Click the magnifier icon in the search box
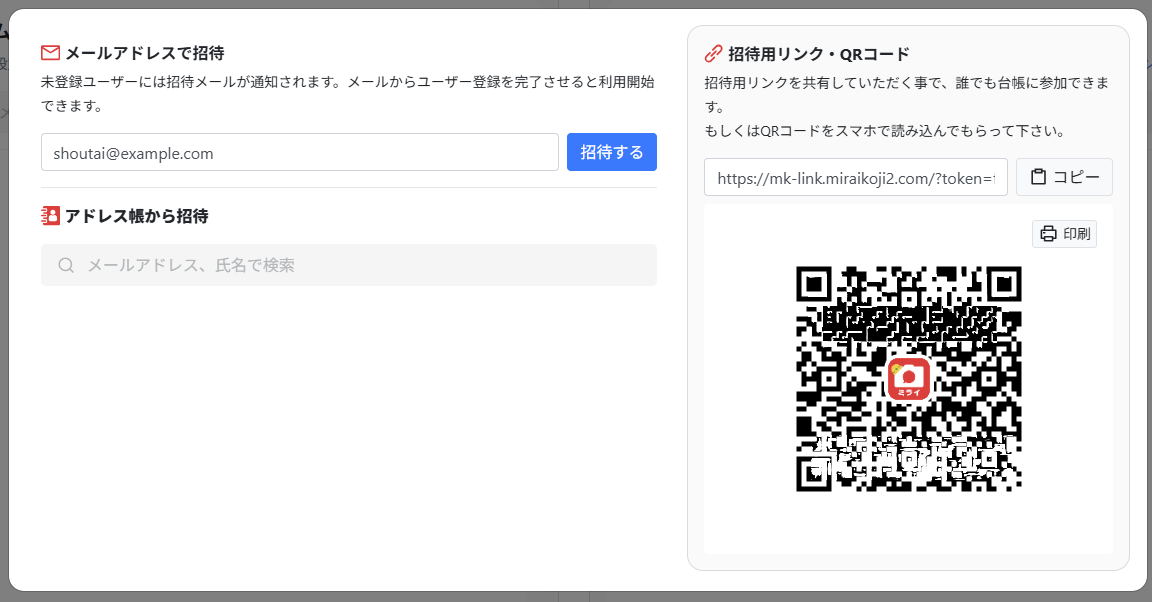The width and height of the screenshot is (1152, 602). tap(67, 266)
